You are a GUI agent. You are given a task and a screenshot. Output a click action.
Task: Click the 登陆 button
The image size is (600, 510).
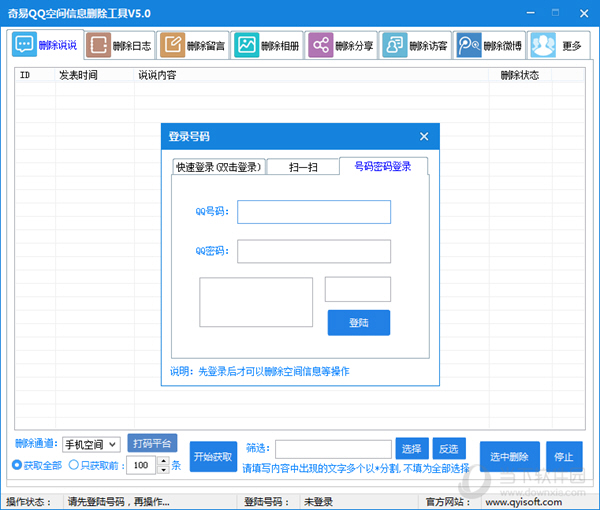tap(359, 323)
